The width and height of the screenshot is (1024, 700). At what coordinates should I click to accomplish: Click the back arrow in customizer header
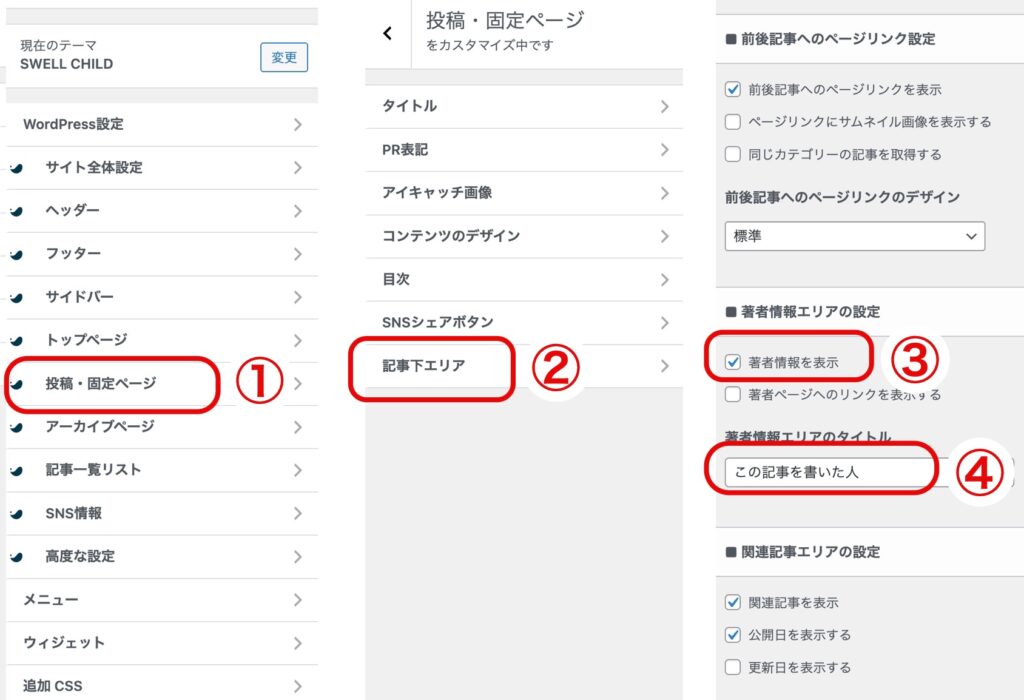coord(388,33)
